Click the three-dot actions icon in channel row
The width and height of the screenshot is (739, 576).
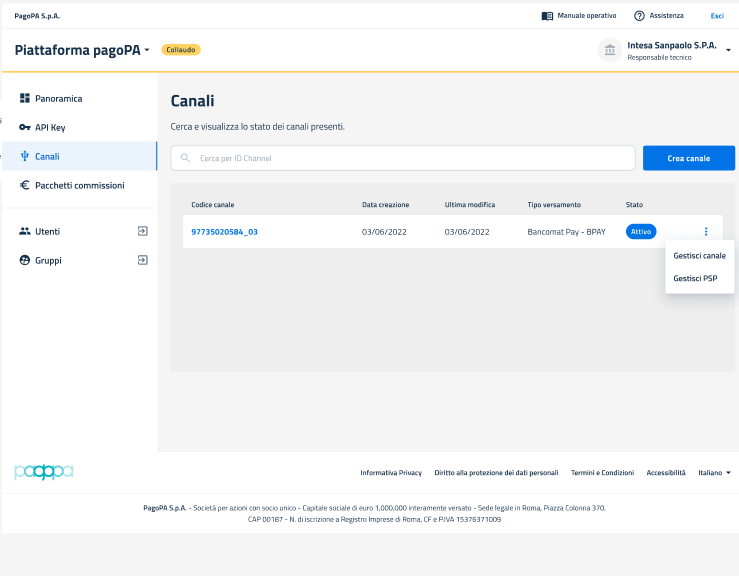point(705,231)
